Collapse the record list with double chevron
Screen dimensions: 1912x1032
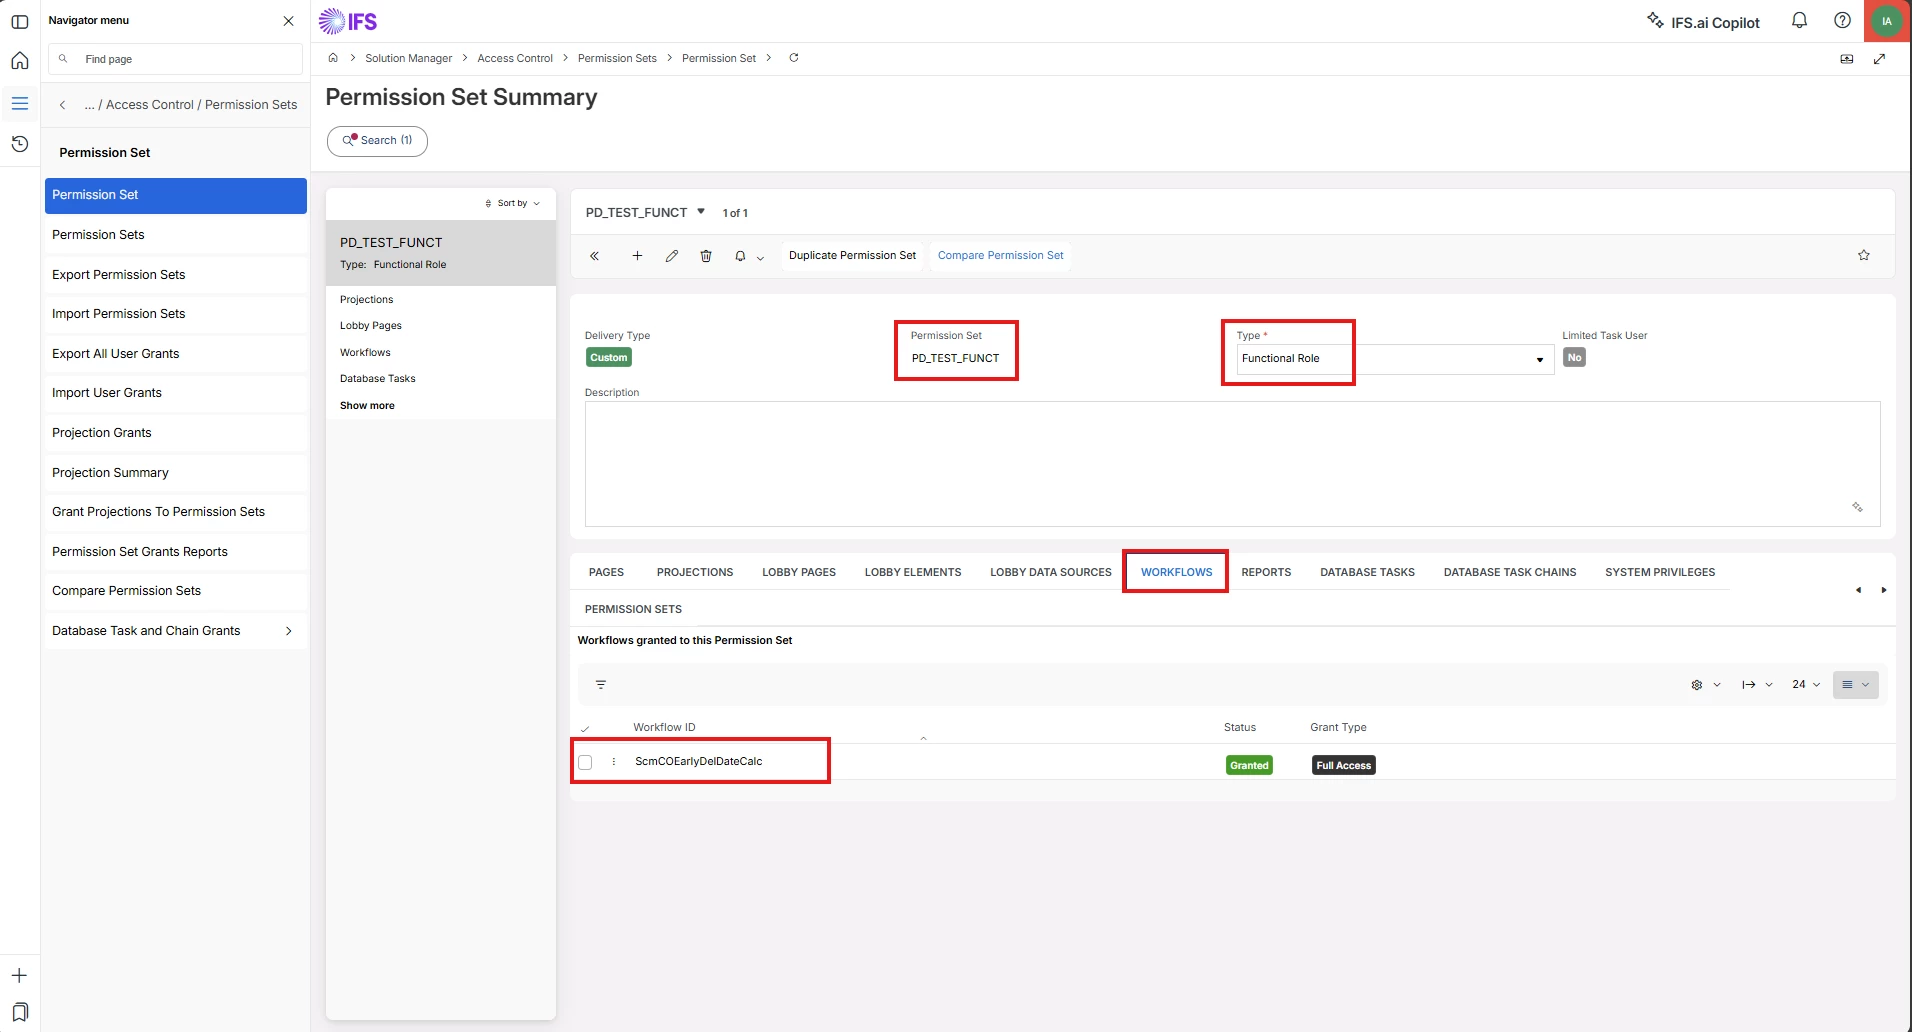[594, 256]
